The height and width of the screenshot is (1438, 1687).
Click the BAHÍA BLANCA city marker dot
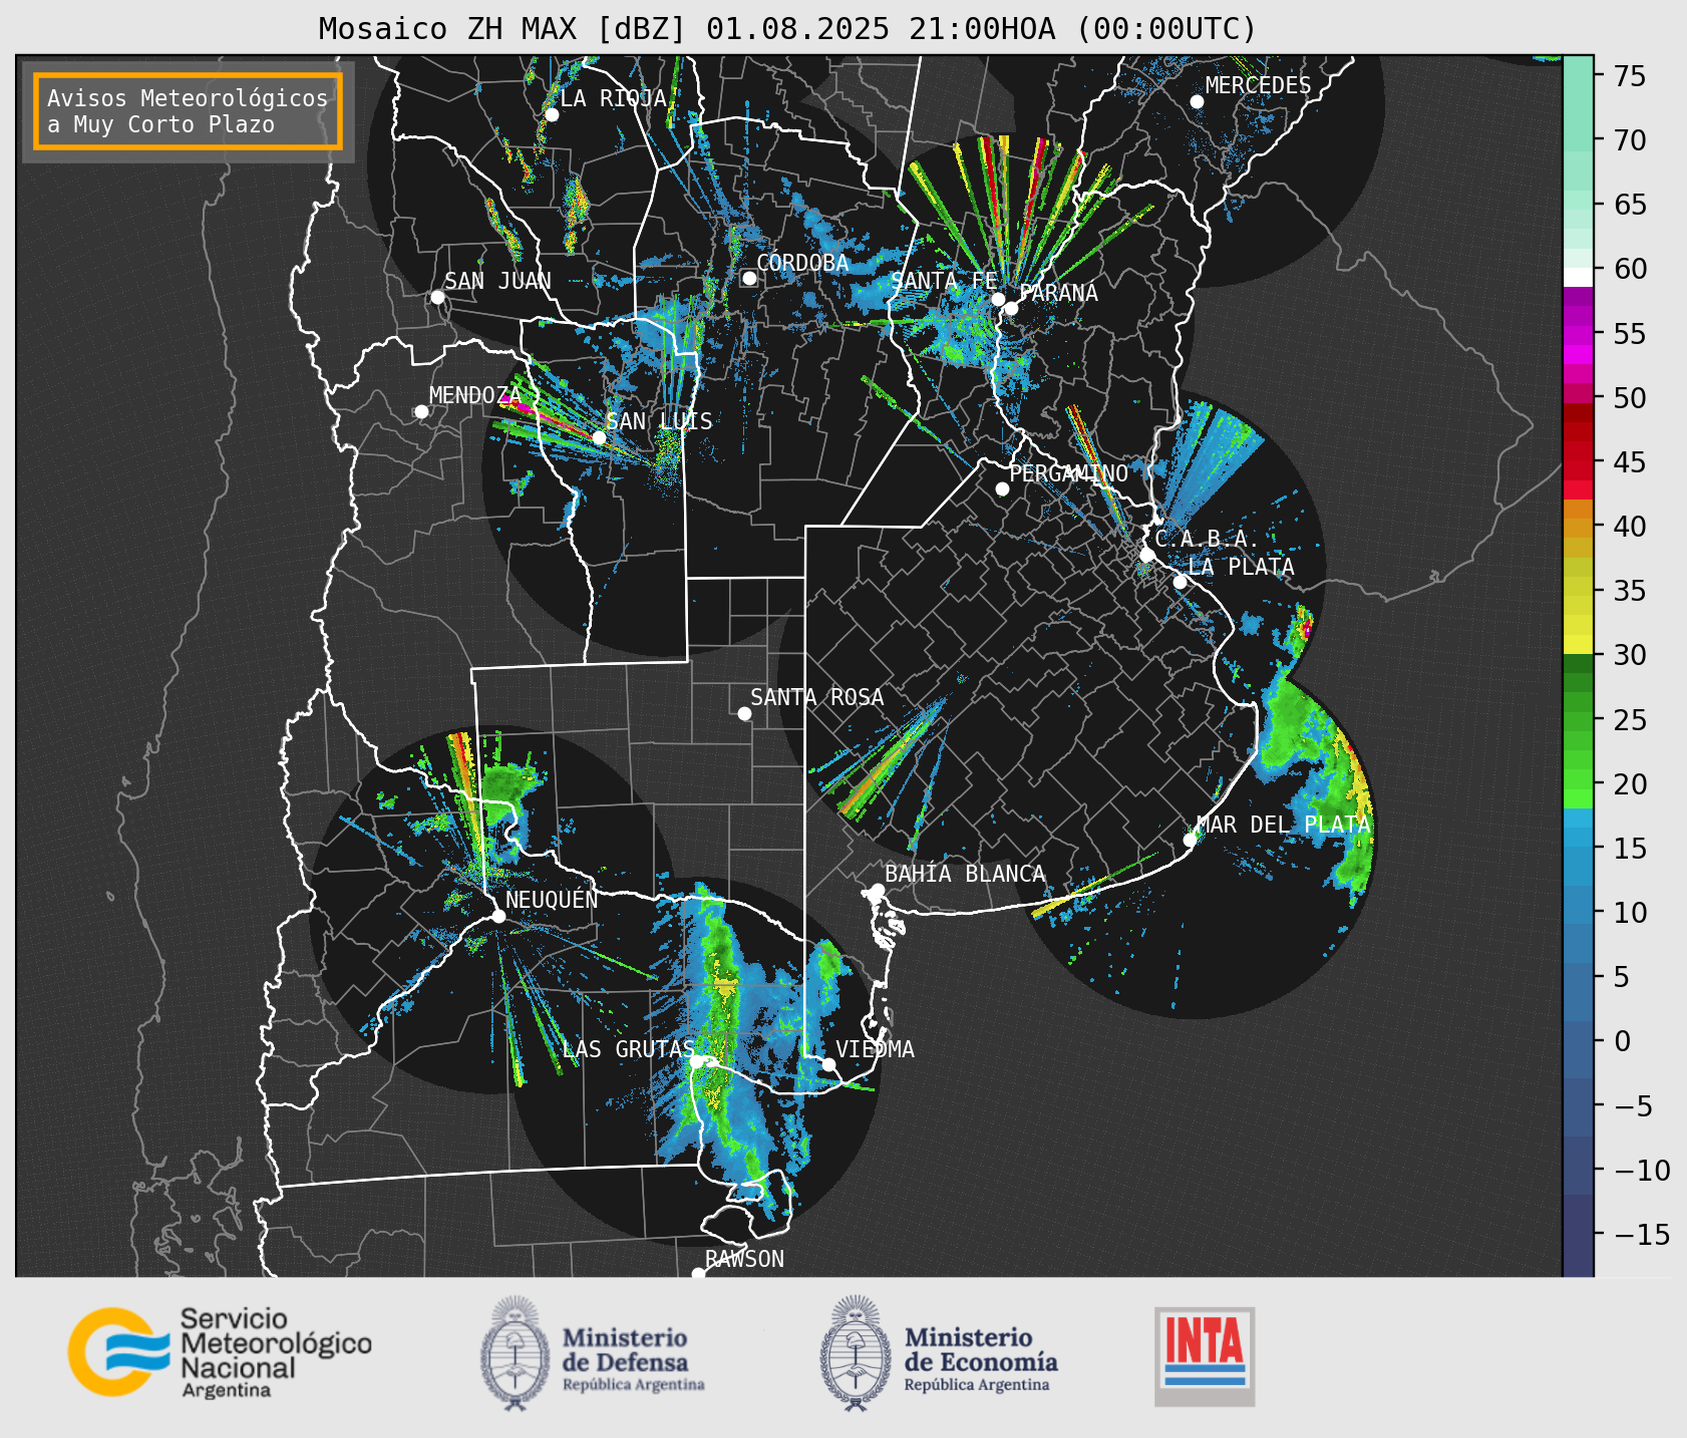[x=877, y=890]
